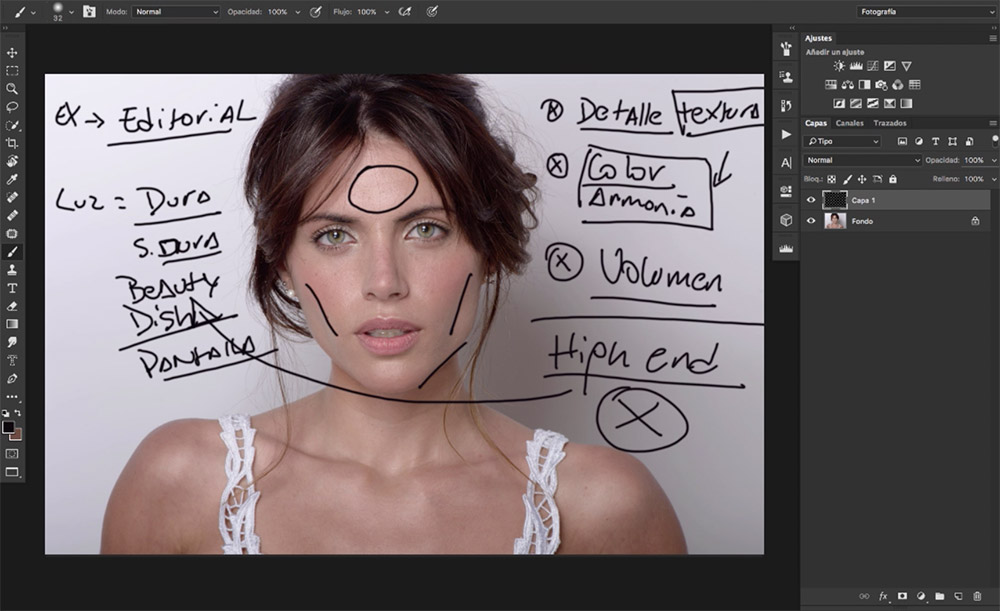This screenshot has width=1000, height=611.
Task: Select the Fondo layer thumbnail
Action: click(x=834, y=221)
